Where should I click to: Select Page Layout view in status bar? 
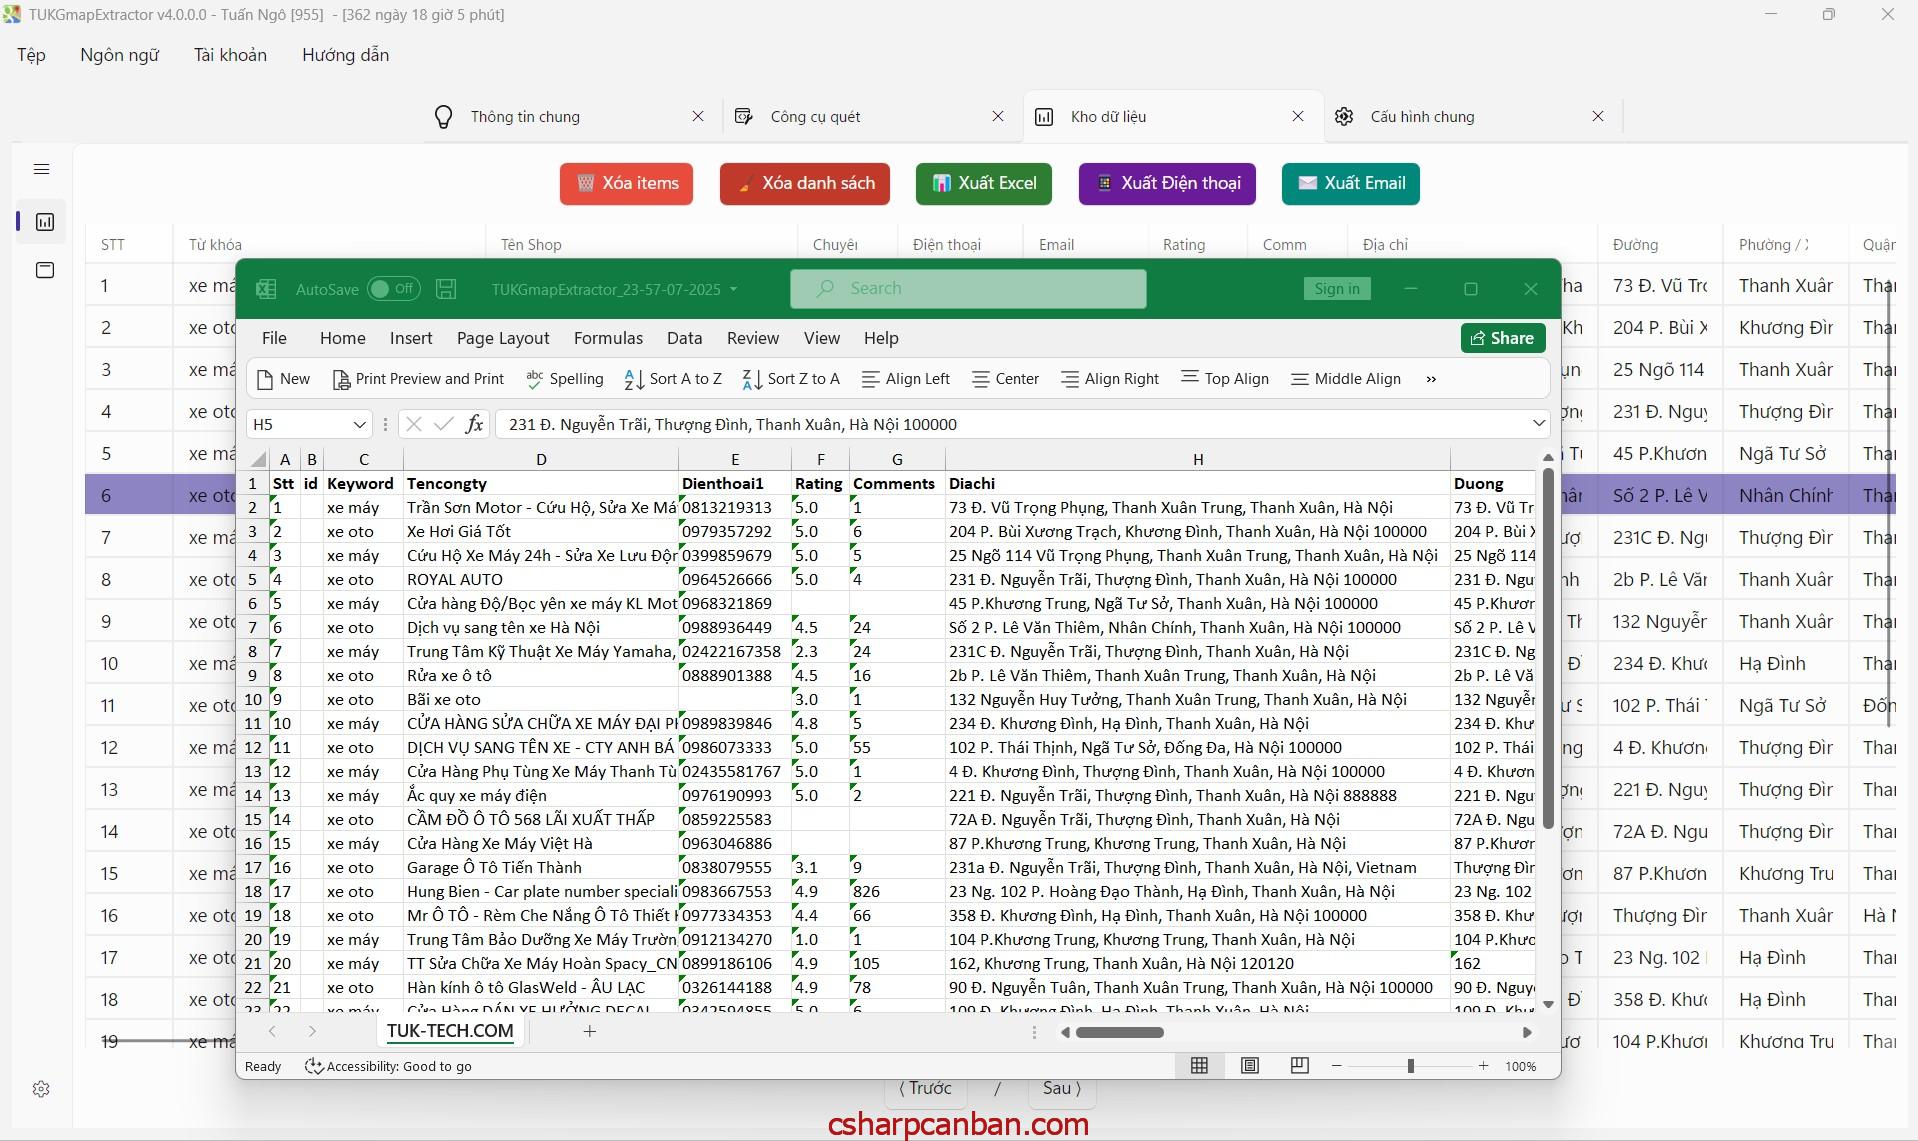click(x=1249, y=1066)
